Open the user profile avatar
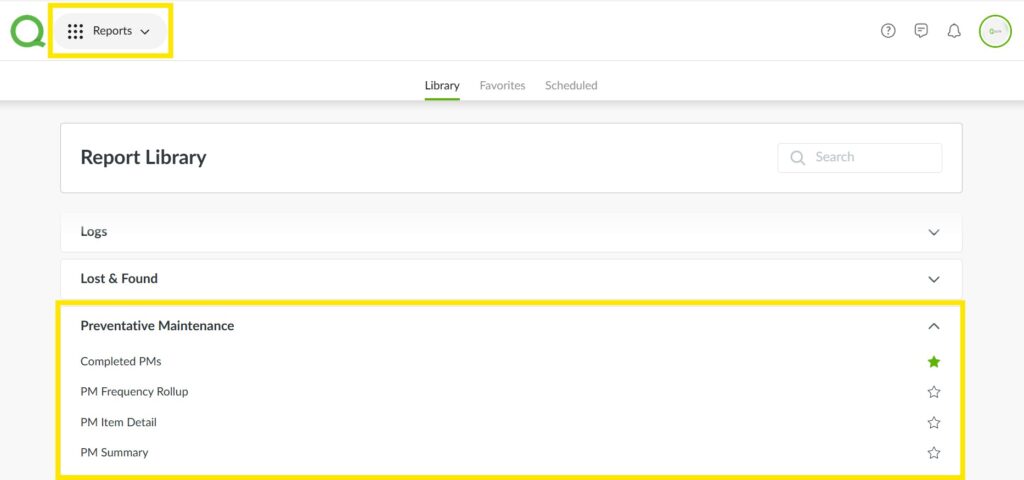 click(995, 31)
